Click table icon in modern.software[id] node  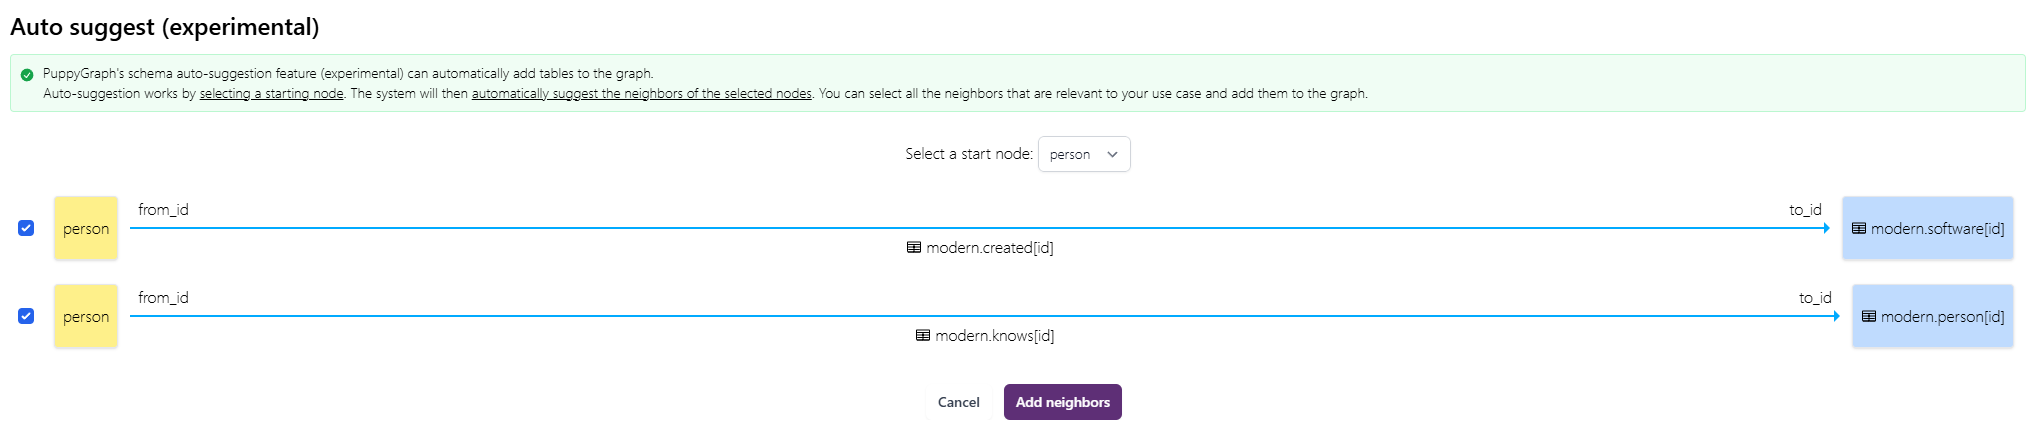[x=1859, y=228]
